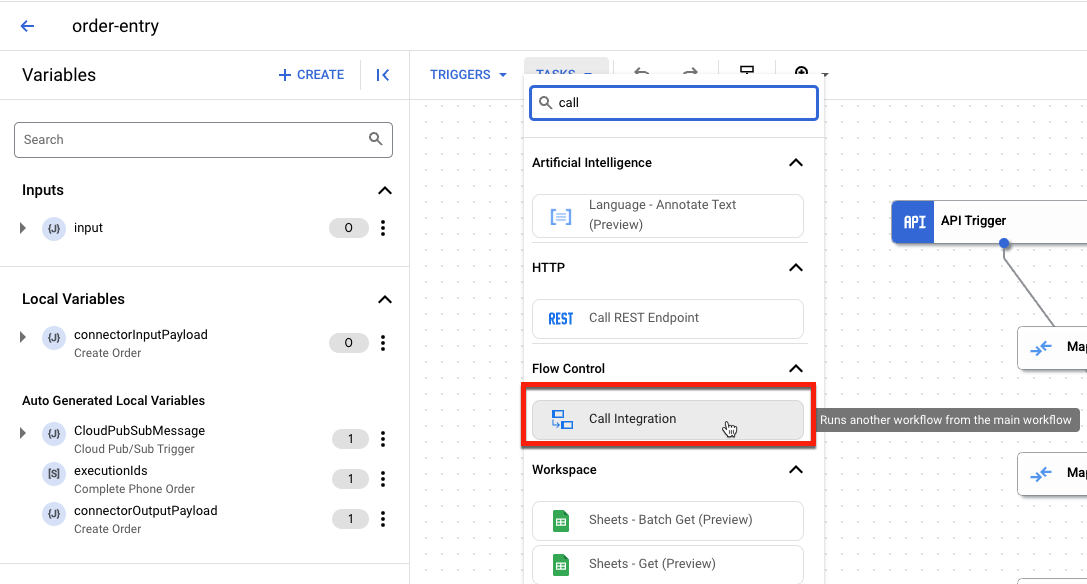The width and height of the screenshot is (1087, 584).
Task: Collapse the Flow Control category
Action: pos(796,368)
